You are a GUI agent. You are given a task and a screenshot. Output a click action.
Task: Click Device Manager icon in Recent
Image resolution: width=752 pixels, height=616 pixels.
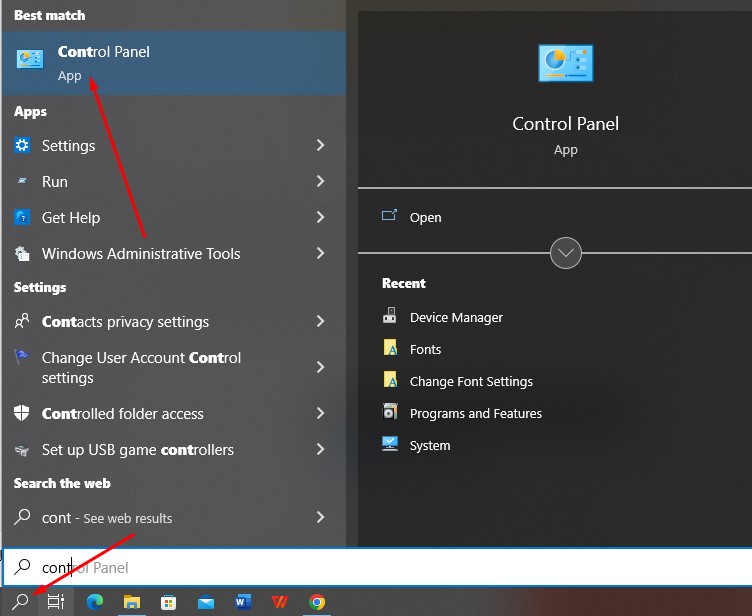click(389, 315)
